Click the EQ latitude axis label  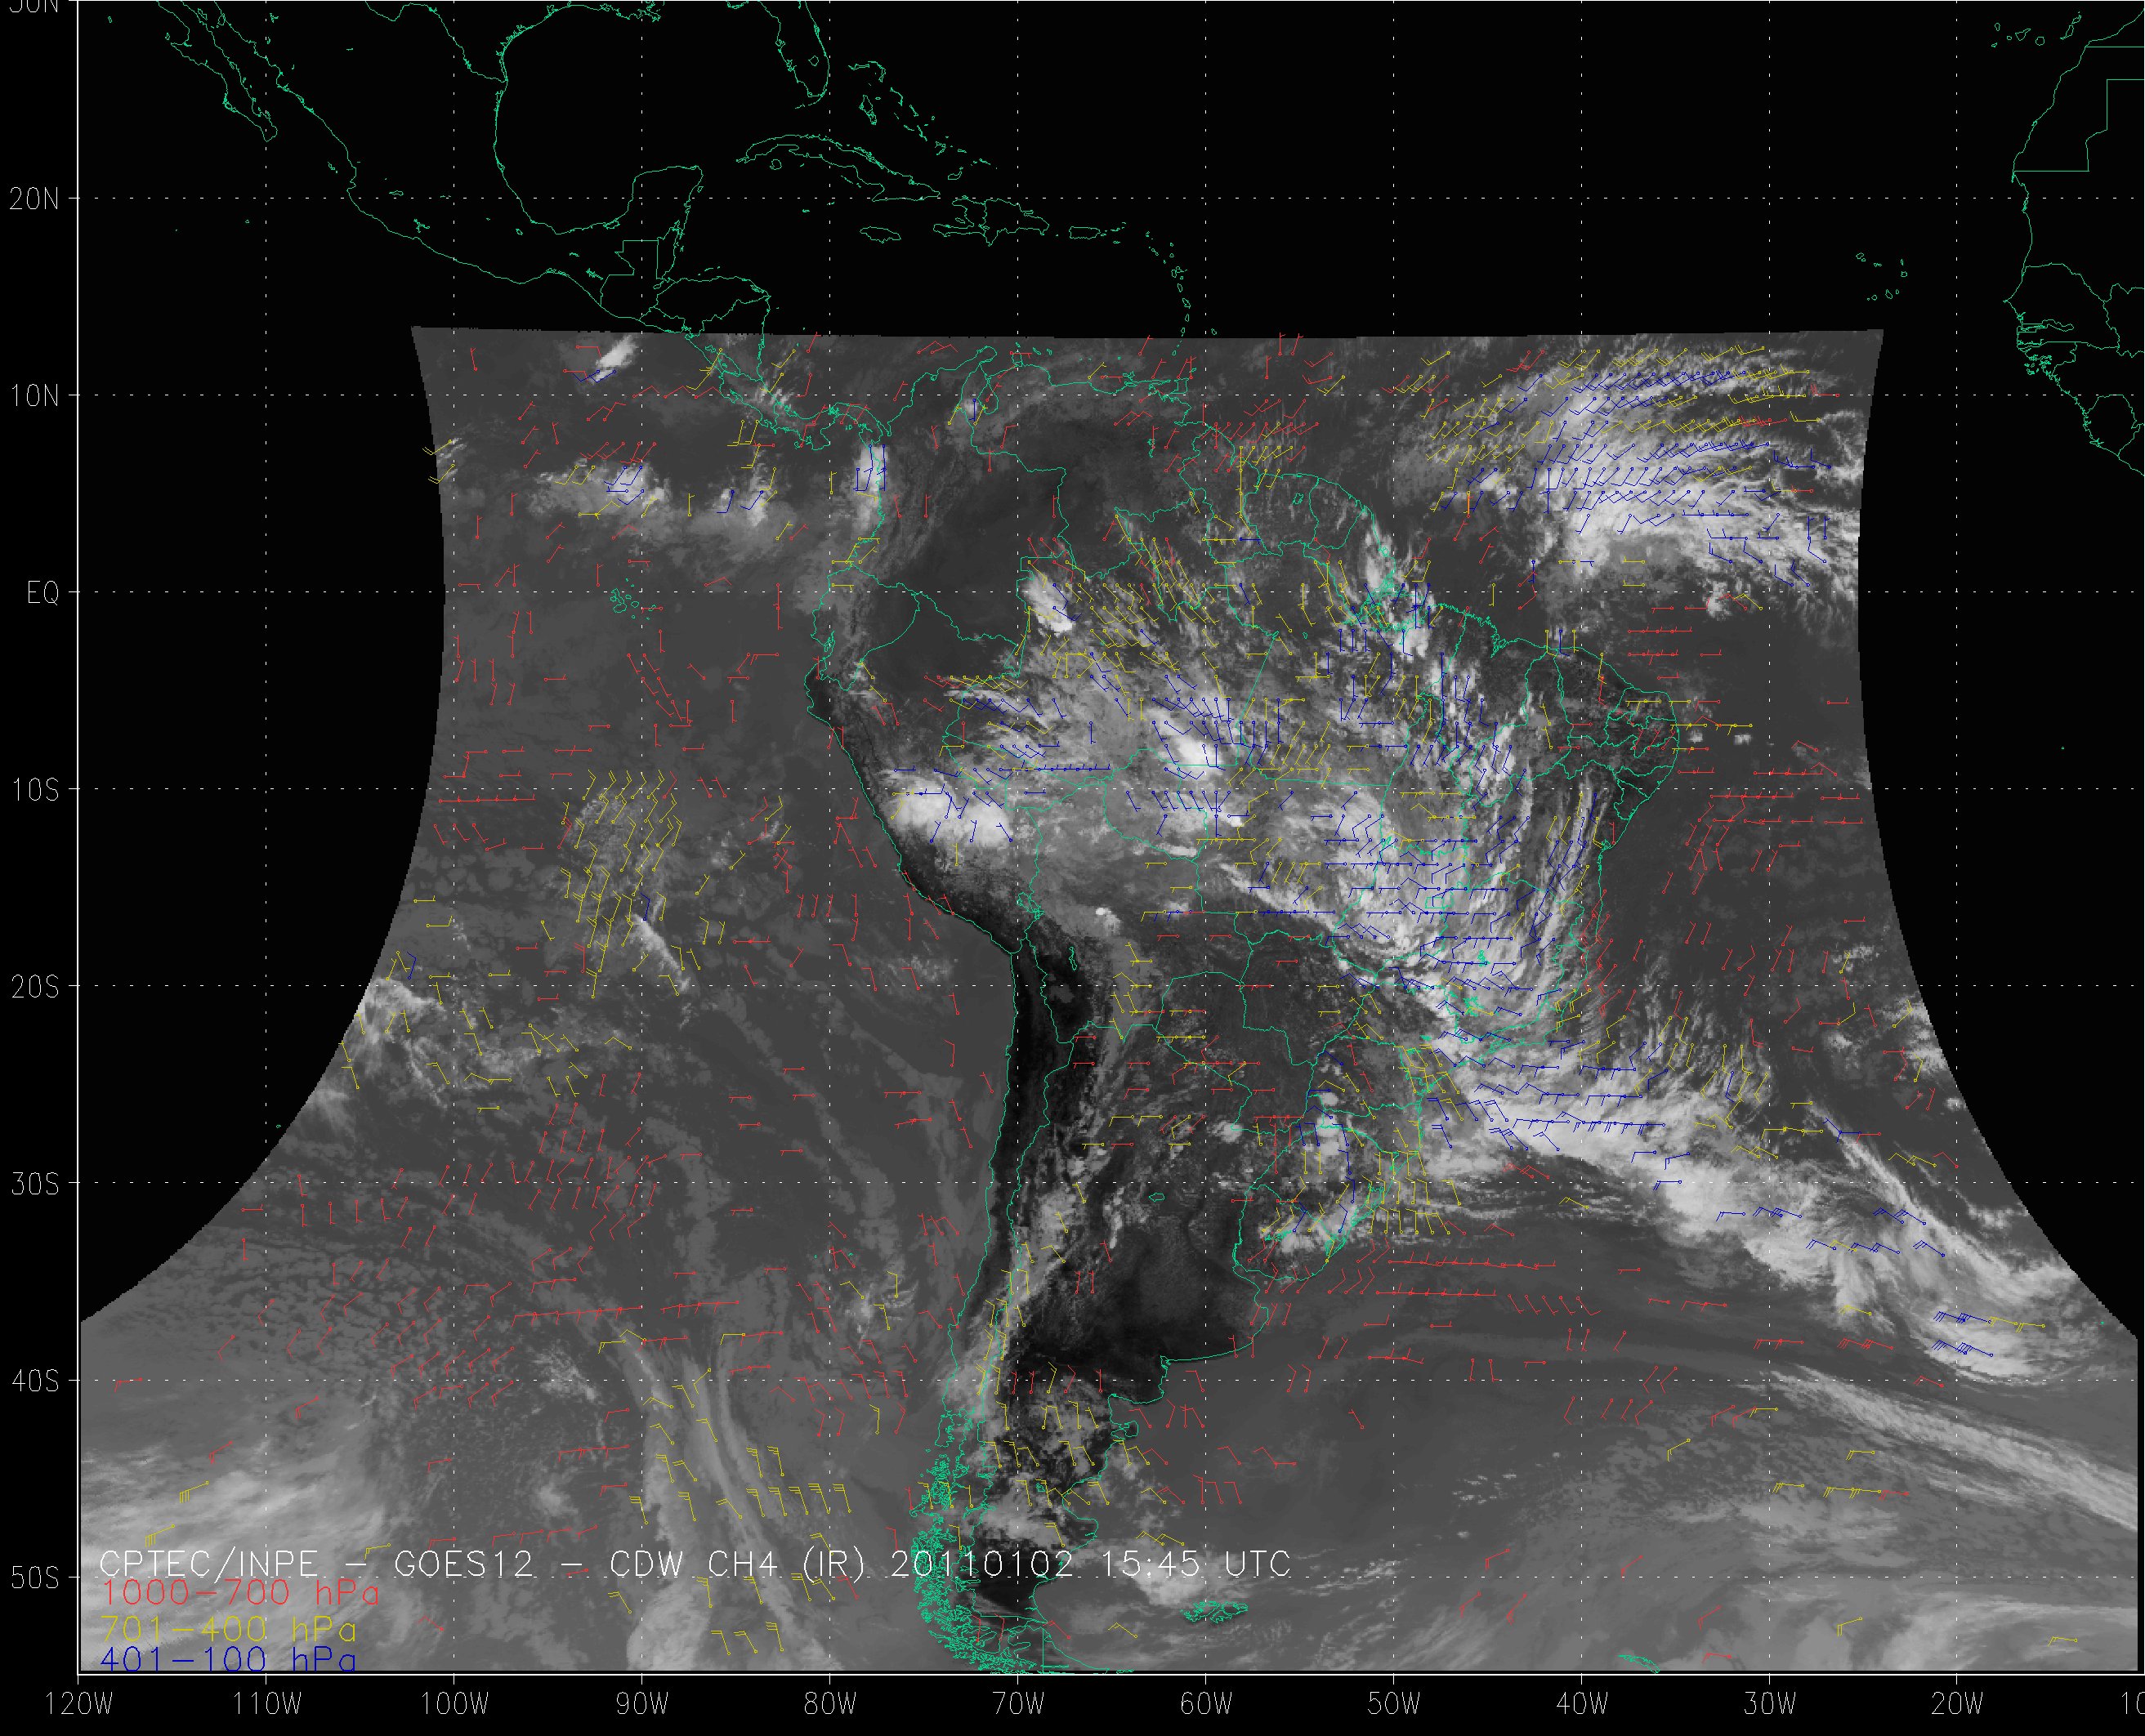[43, 593]
